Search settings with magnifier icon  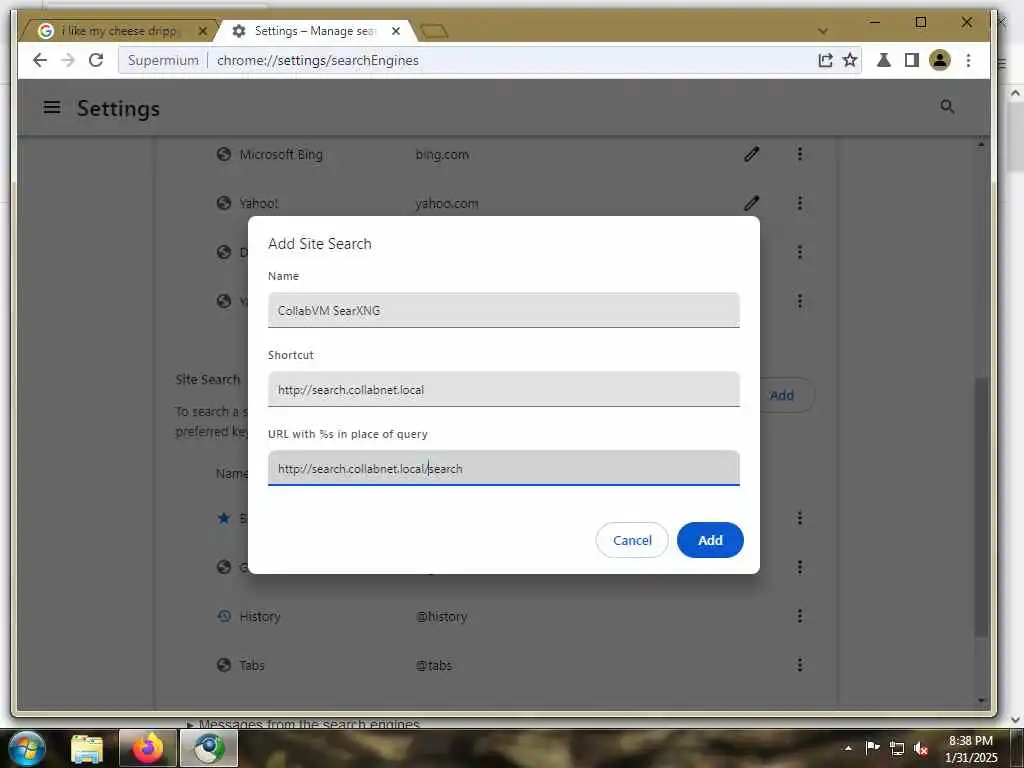[947, 106]
